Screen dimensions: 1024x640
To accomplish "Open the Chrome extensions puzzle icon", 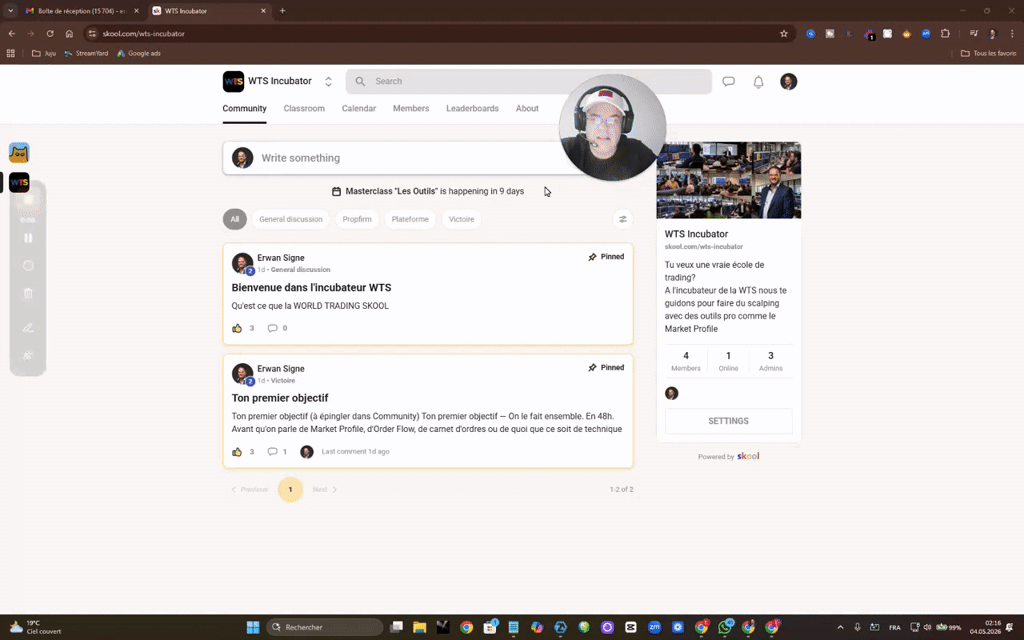I will (945, 33).
